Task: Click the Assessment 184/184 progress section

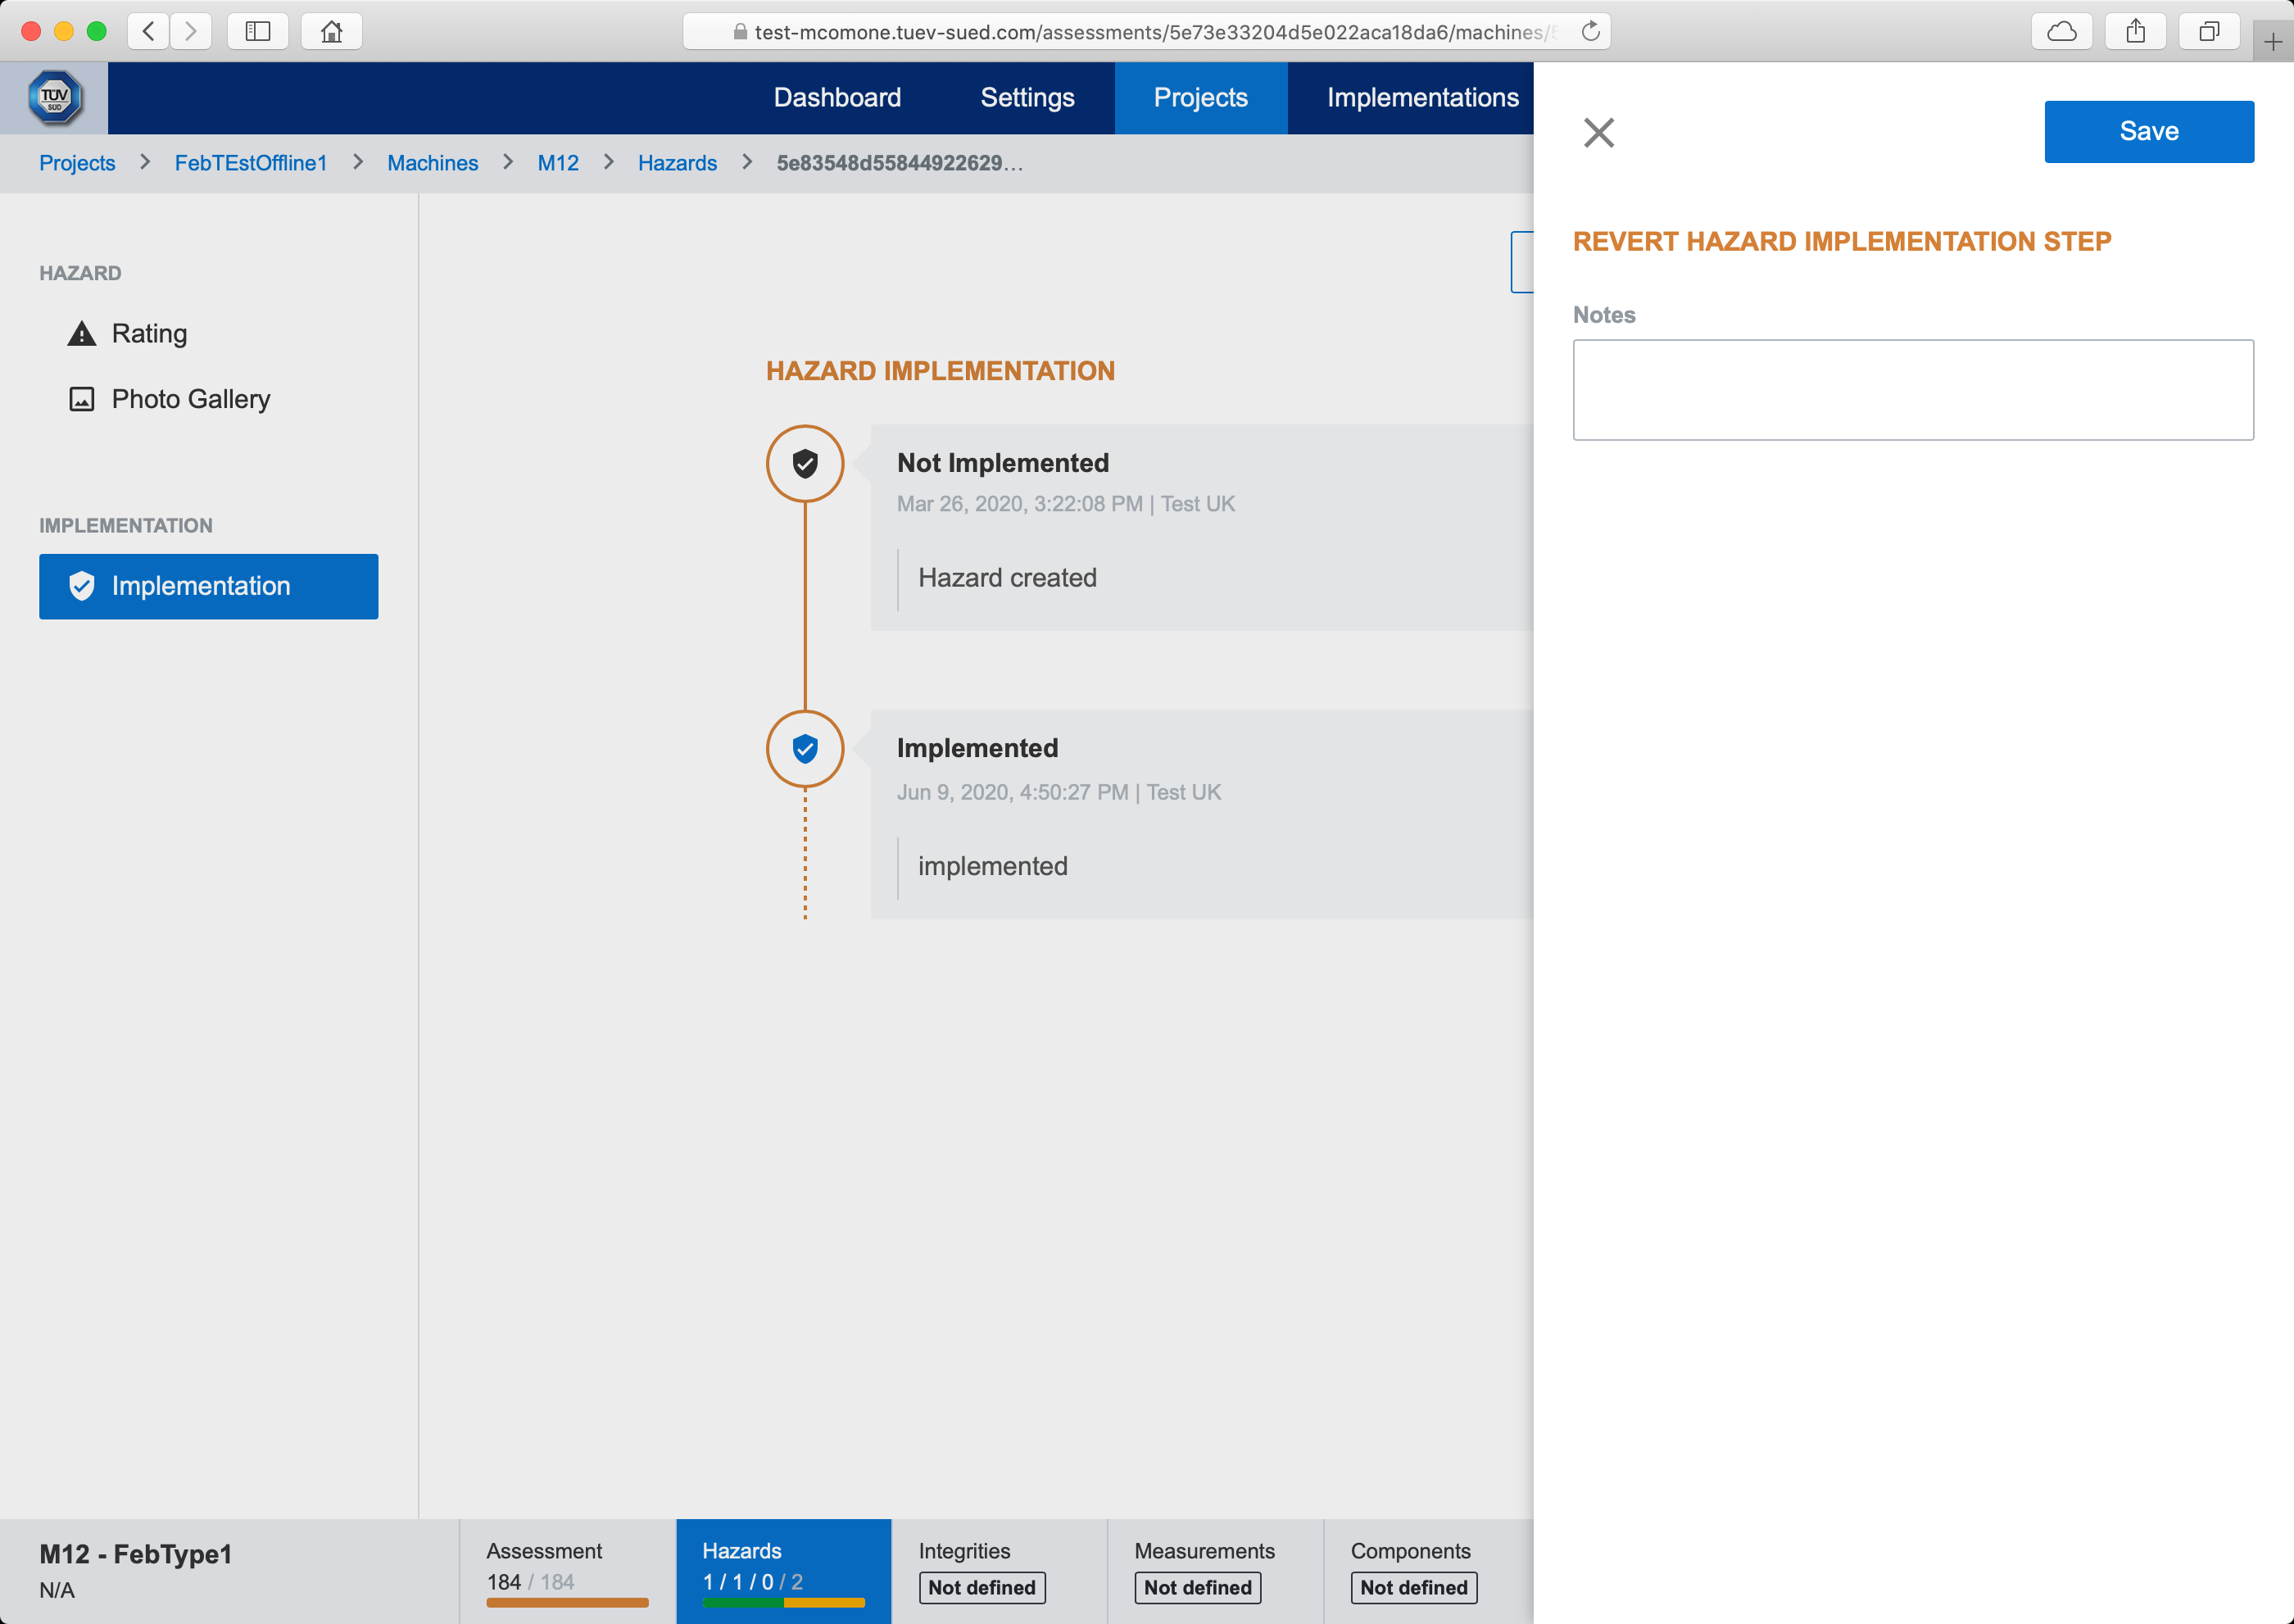Action: (567, 1570)
